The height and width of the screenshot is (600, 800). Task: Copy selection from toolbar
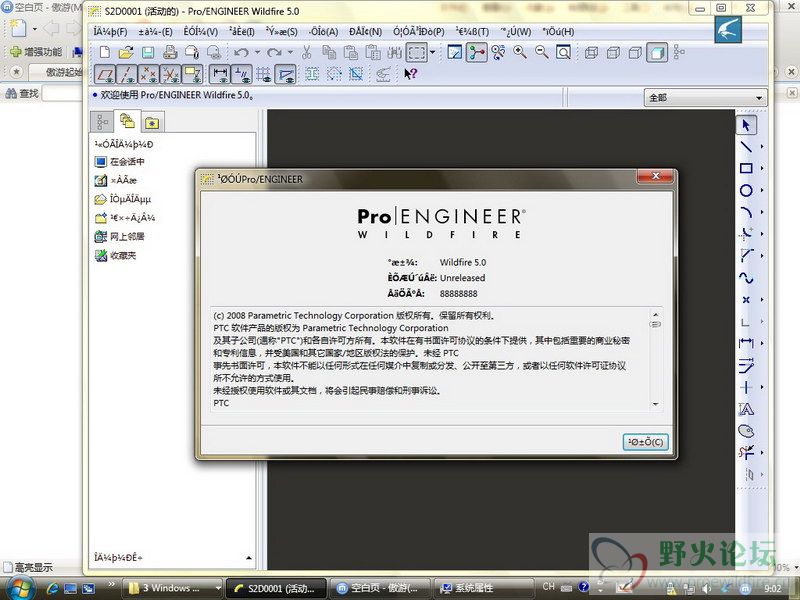(329, 52)
